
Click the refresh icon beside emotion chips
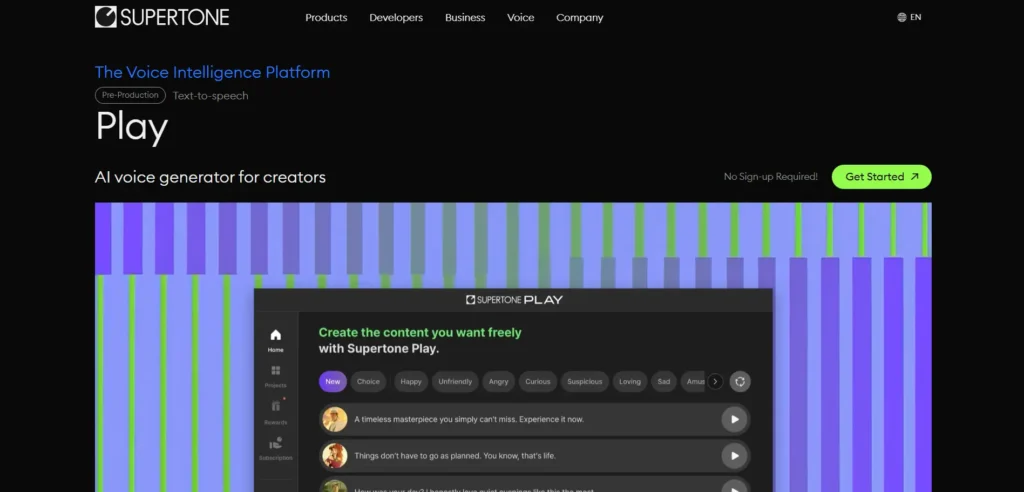[x=740, y=381]
